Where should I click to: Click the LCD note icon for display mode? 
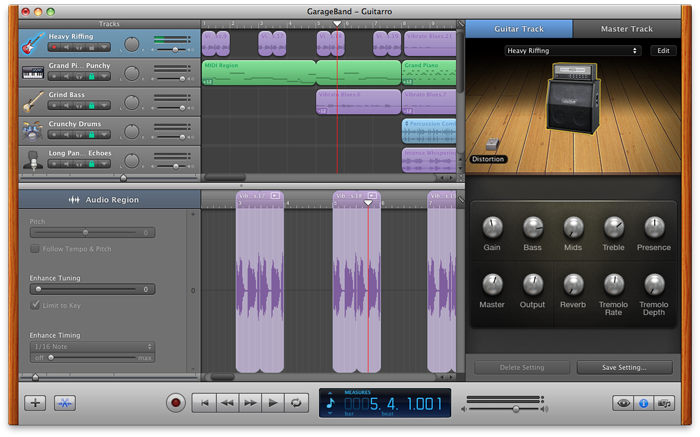pos(330,403)
